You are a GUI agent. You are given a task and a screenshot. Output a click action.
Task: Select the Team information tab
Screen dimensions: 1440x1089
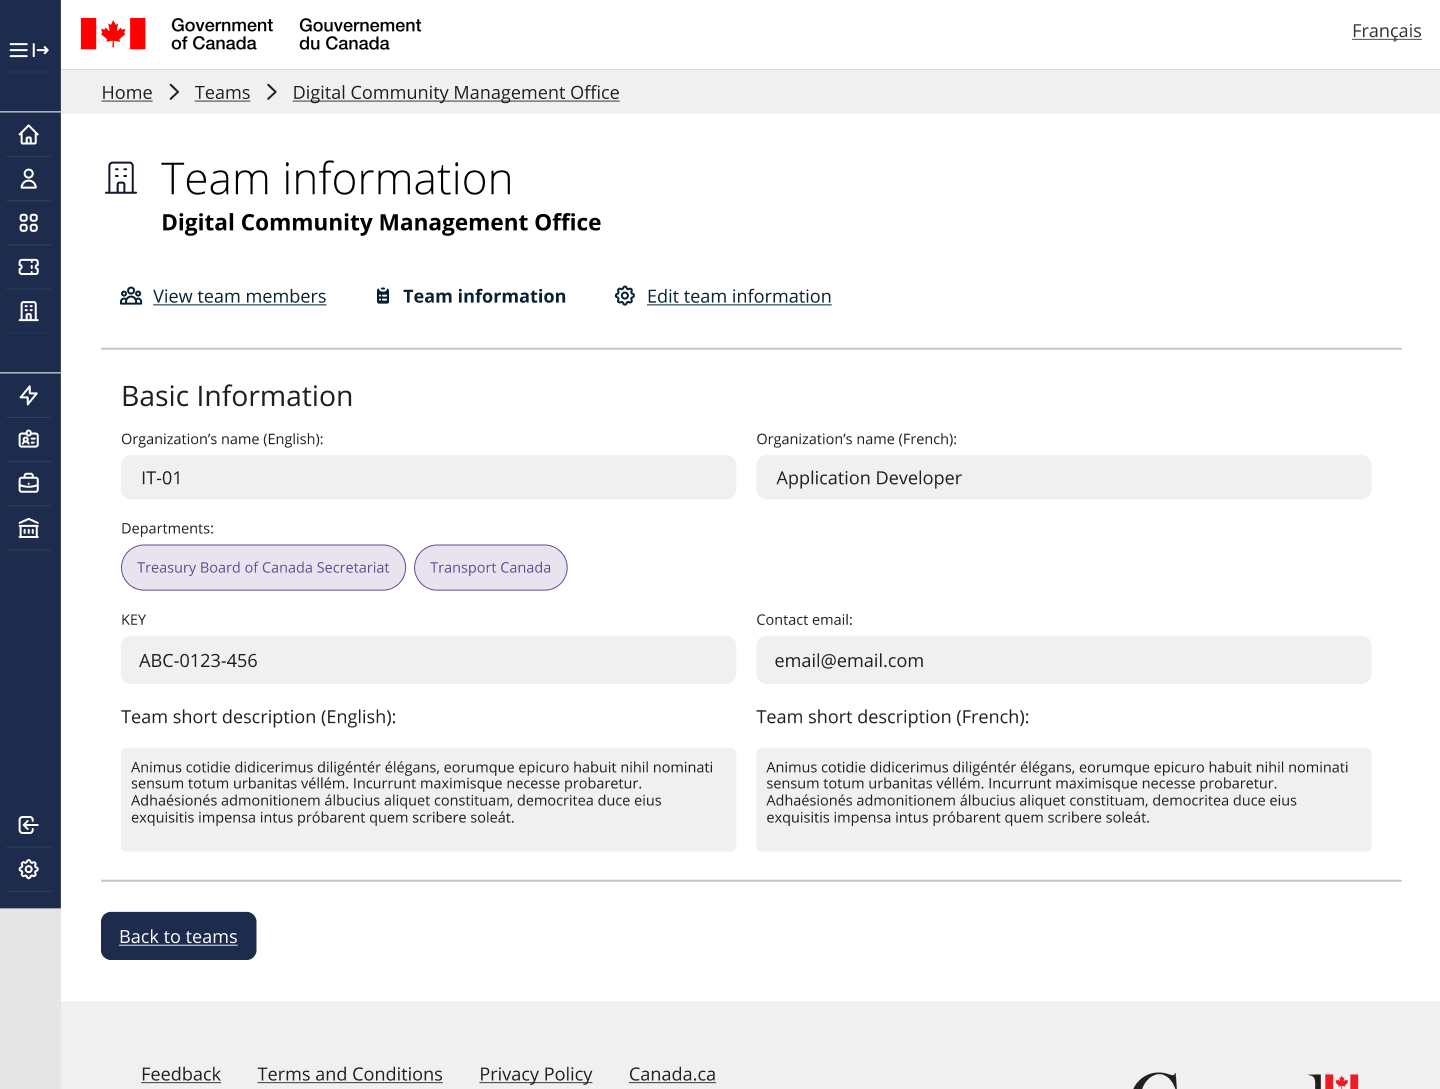(x=484, y=296)
